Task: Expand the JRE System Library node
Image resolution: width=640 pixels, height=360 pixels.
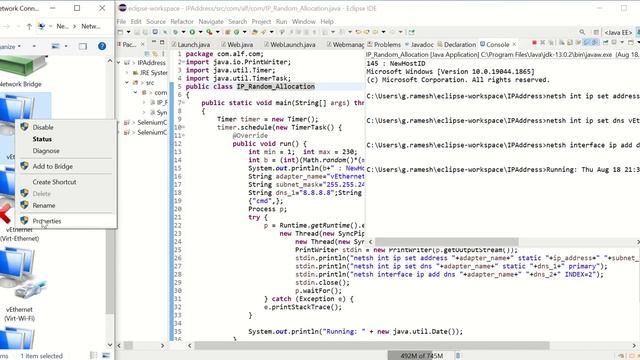Action: click(127, 73)
